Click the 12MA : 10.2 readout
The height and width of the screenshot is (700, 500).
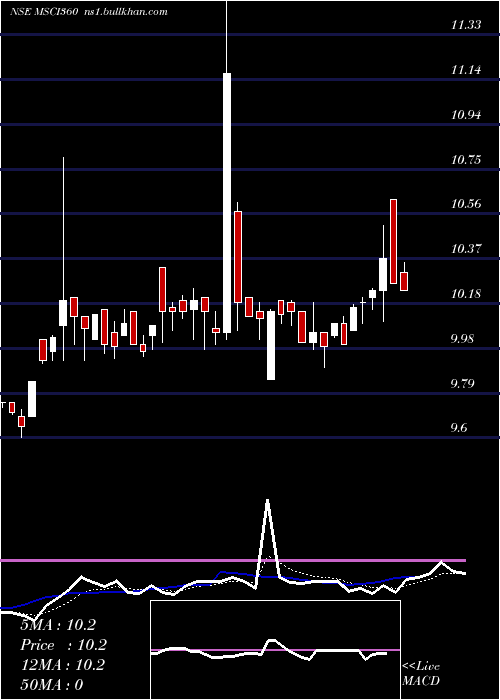tap(62, 665)
